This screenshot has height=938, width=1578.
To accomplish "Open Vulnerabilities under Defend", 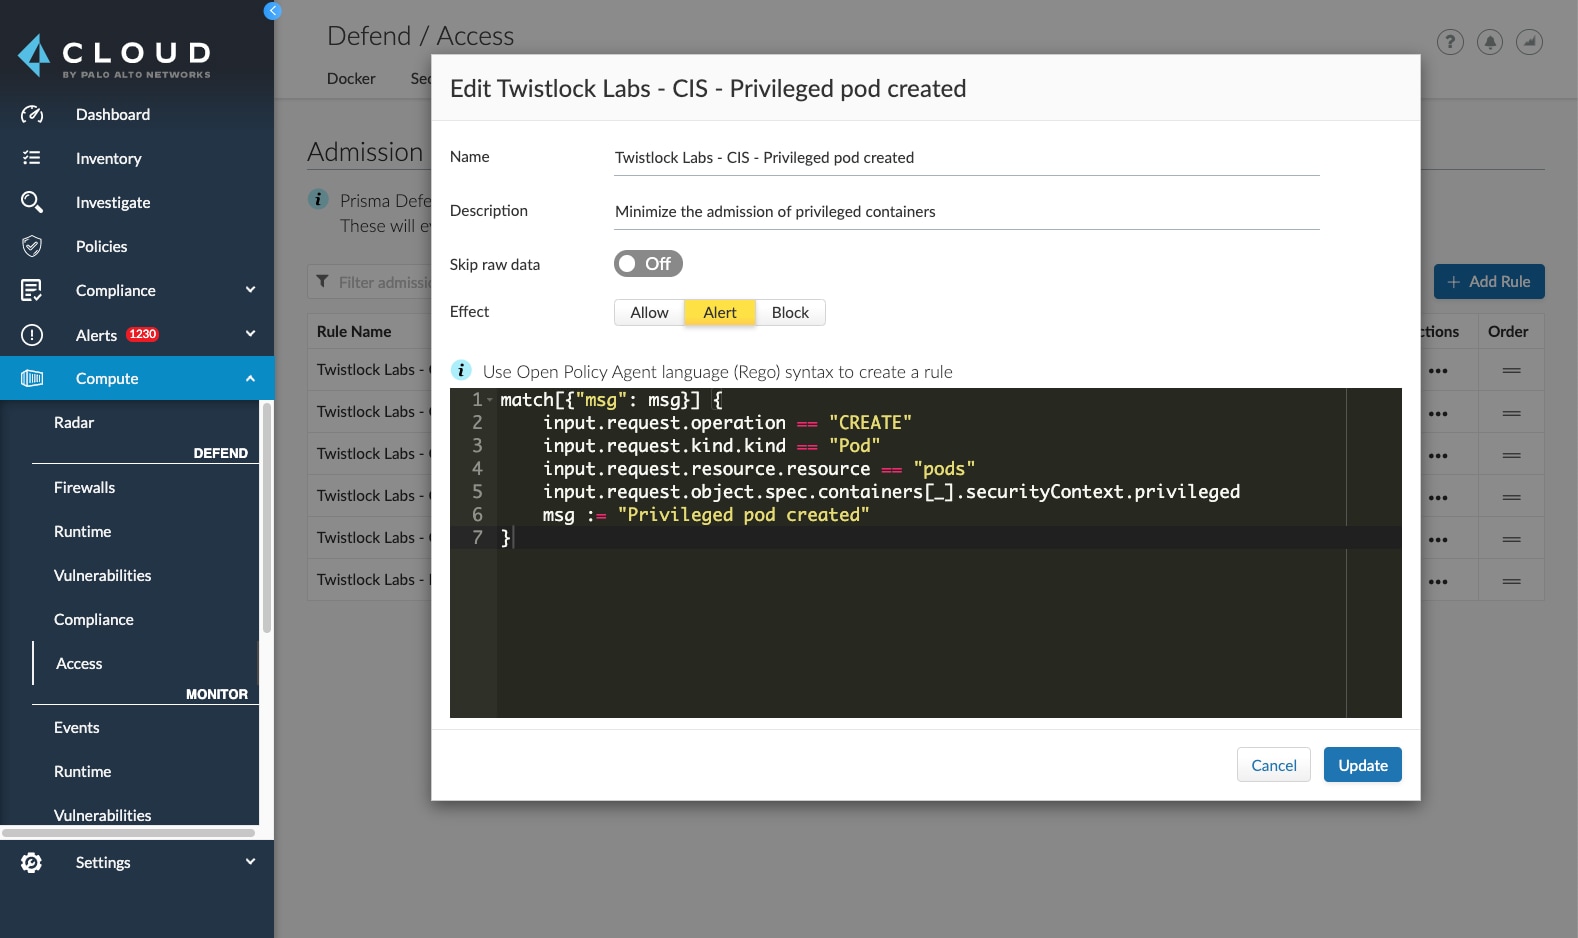I will (x=102, y=575).
